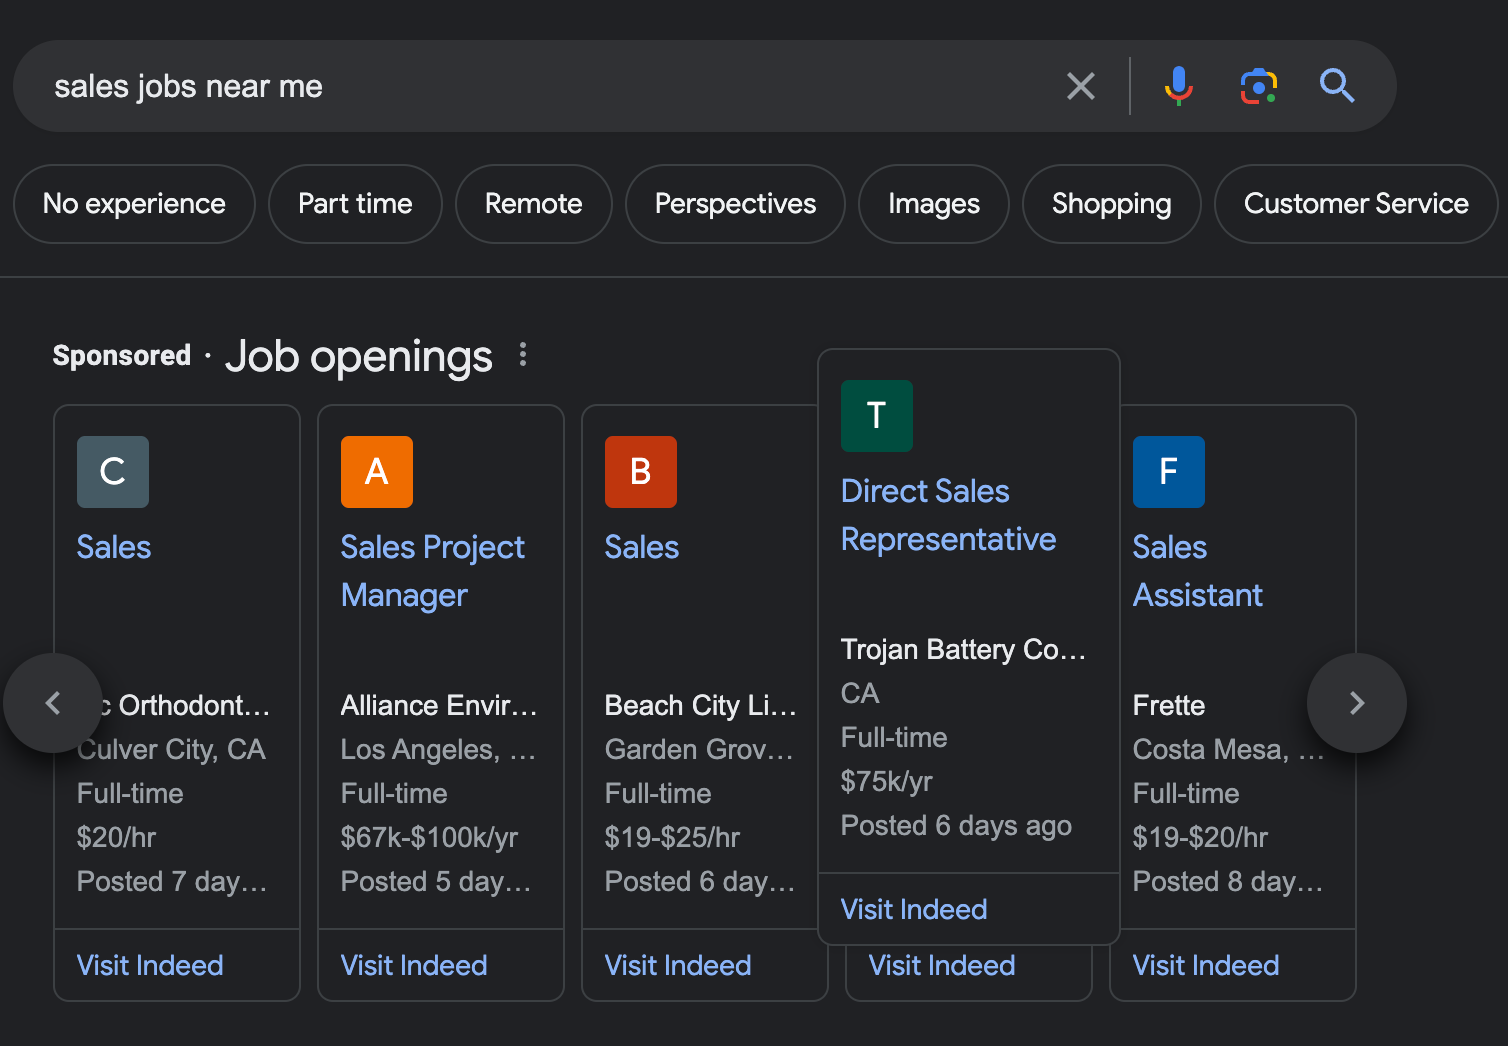Switch to the Images tab
Screen dimensions: 1508x1046
933,204
